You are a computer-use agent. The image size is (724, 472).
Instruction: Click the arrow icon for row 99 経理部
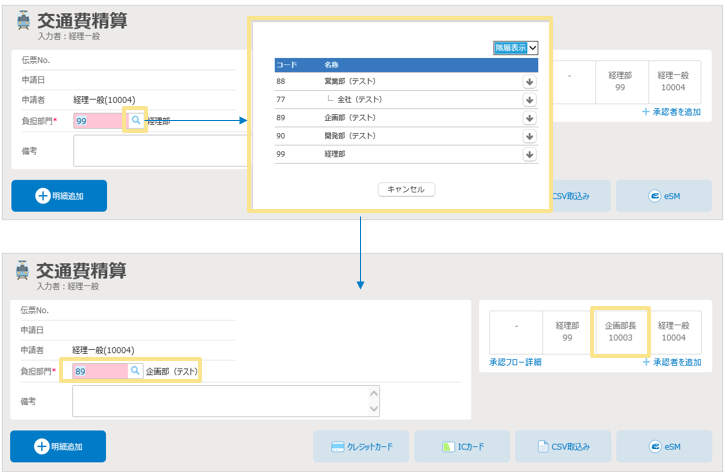[x=529, y=155]
